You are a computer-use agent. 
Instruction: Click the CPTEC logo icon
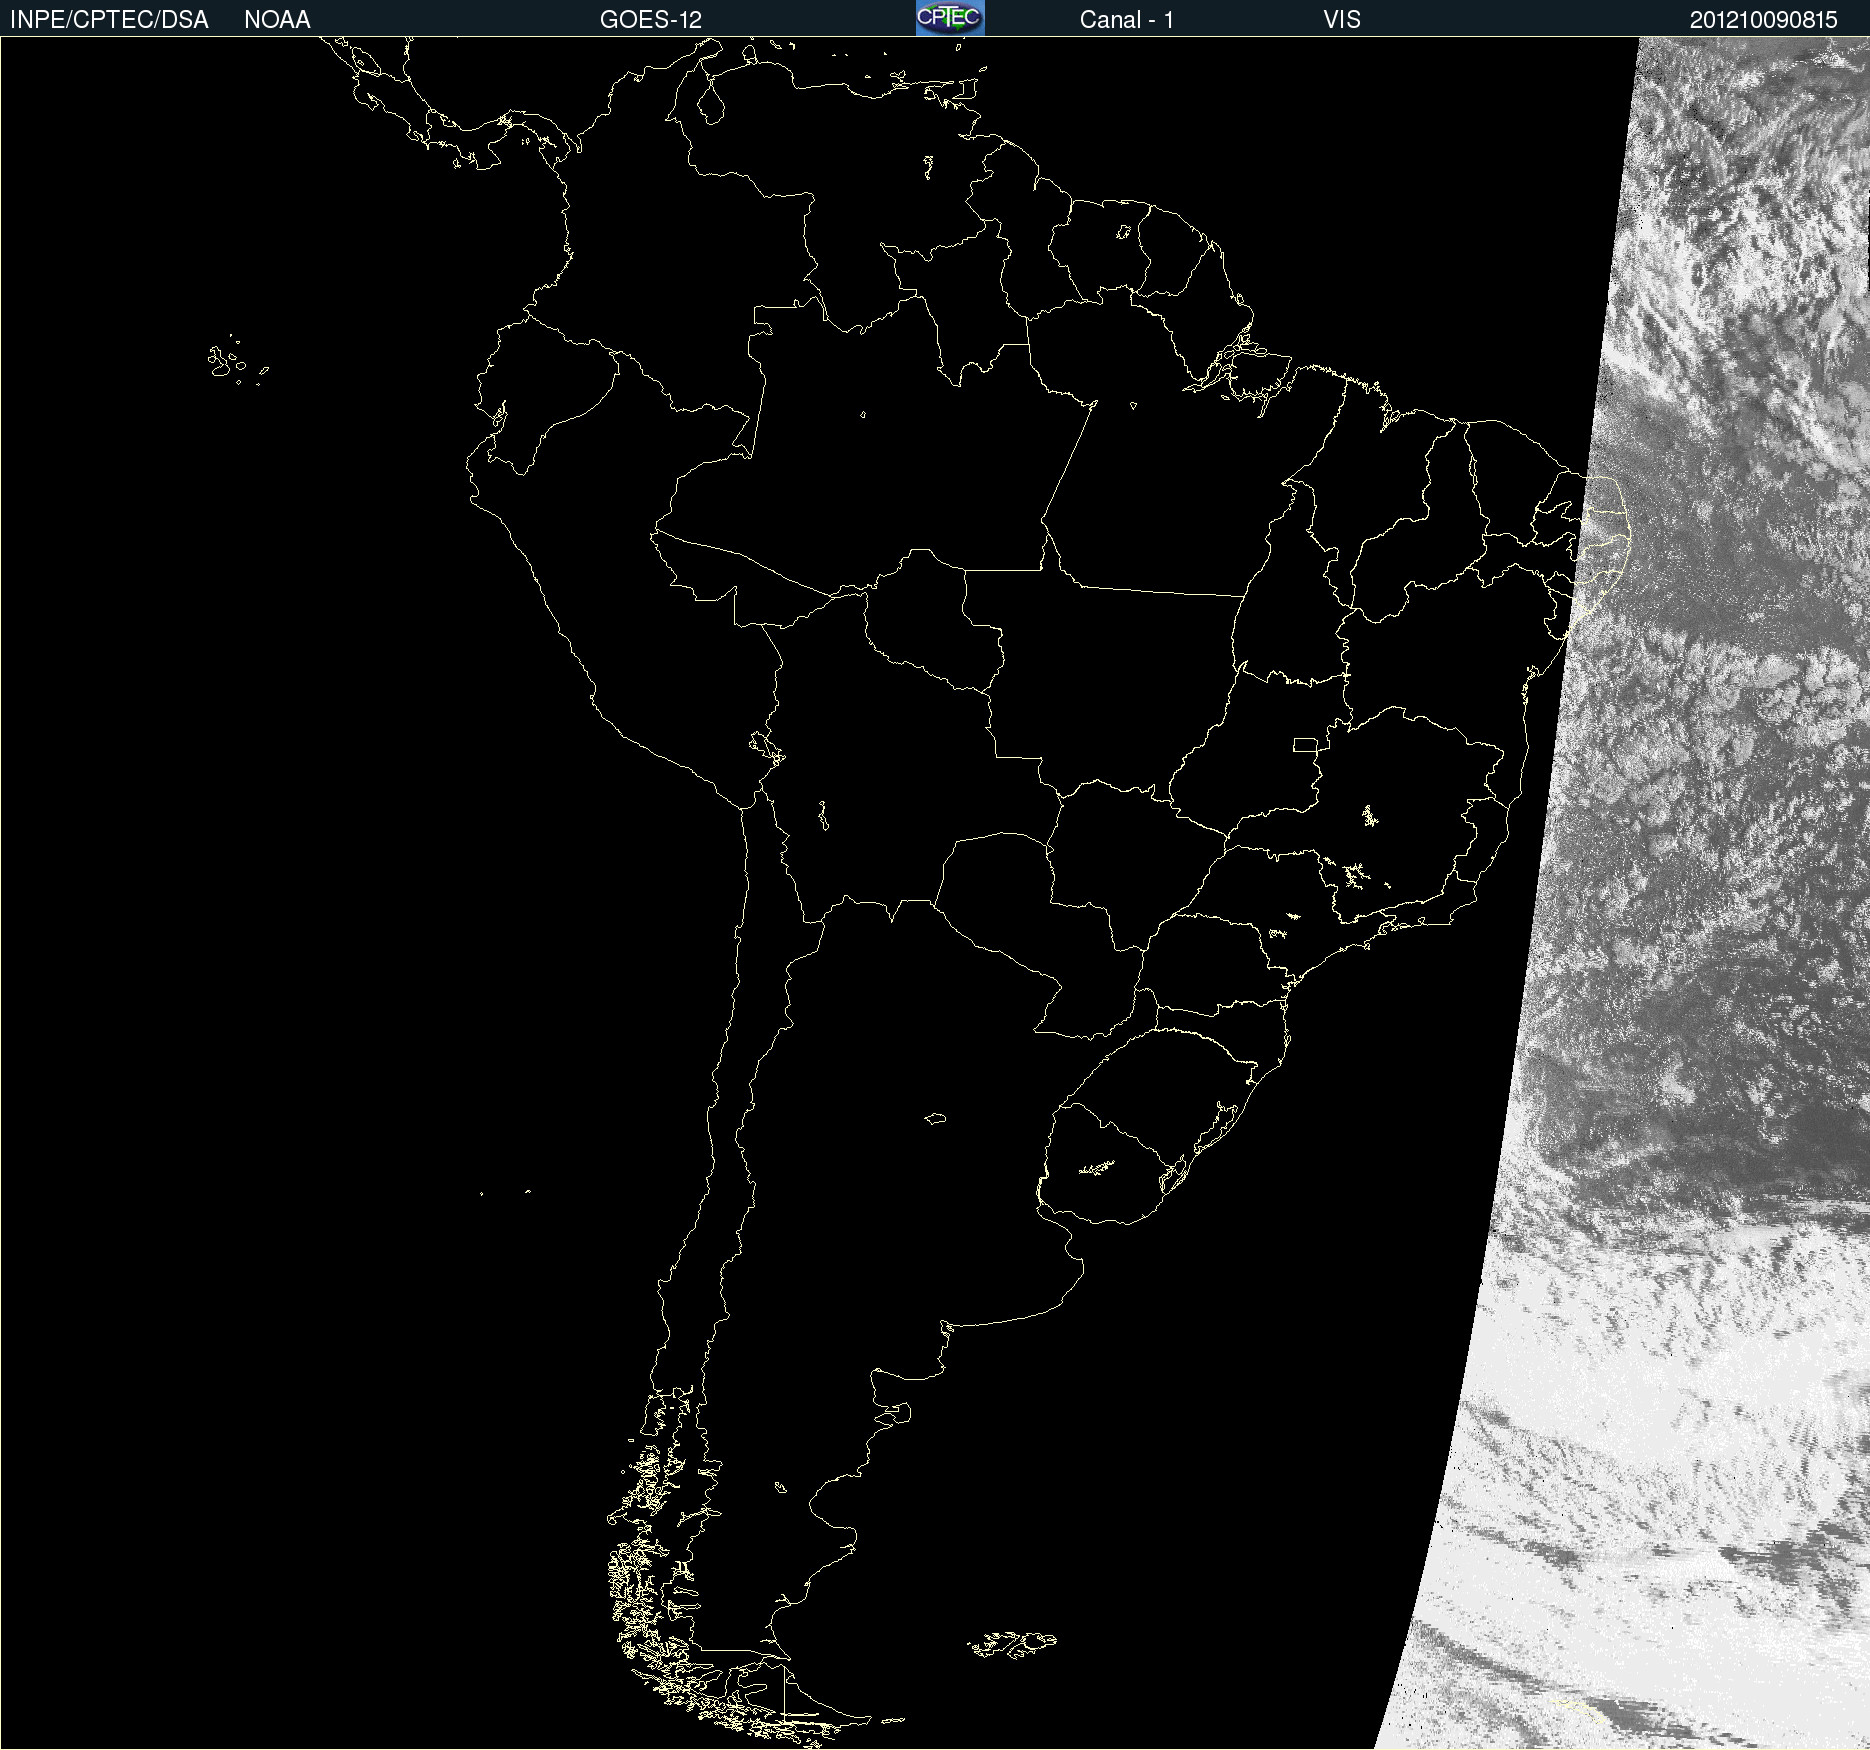[950, 18]
